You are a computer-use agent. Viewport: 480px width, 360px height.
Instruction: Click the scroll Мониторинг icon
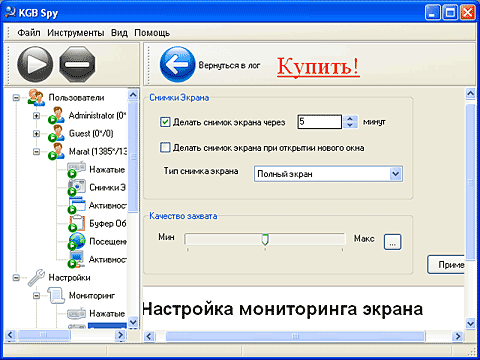pyautogui.click(x=56, y=295)
